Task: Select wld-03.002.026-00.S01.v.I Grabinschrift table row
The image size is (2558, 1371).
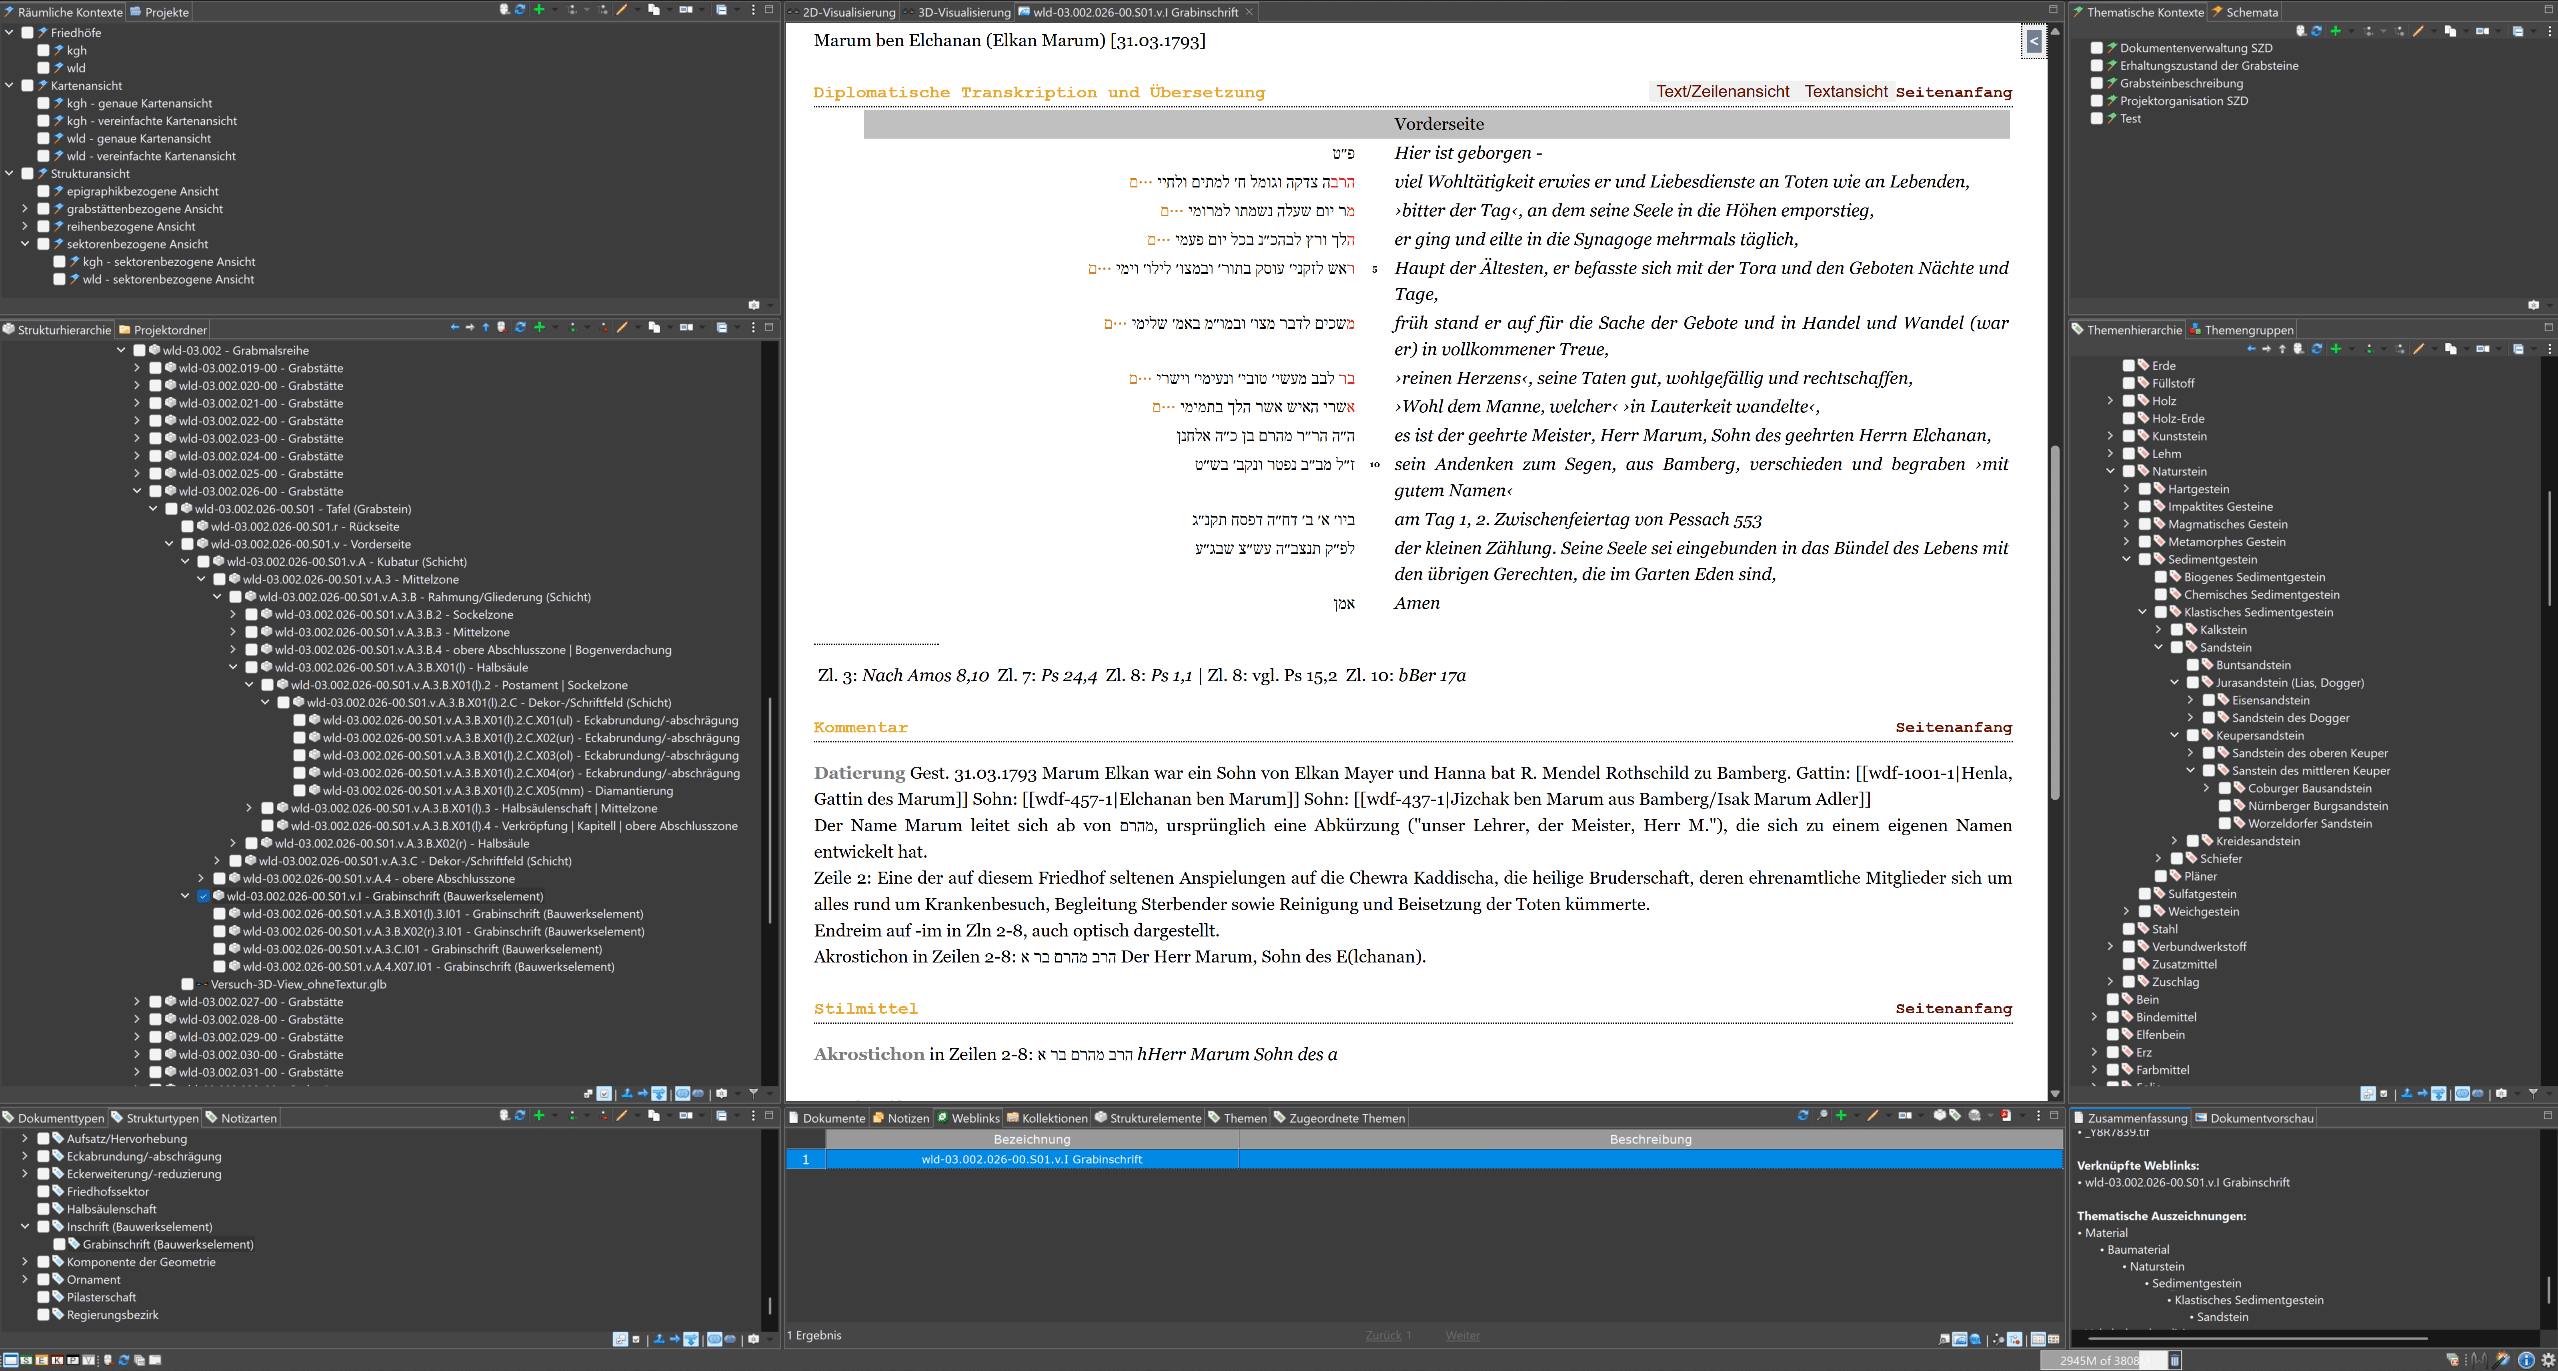Action: (x=1031, y=1160)
